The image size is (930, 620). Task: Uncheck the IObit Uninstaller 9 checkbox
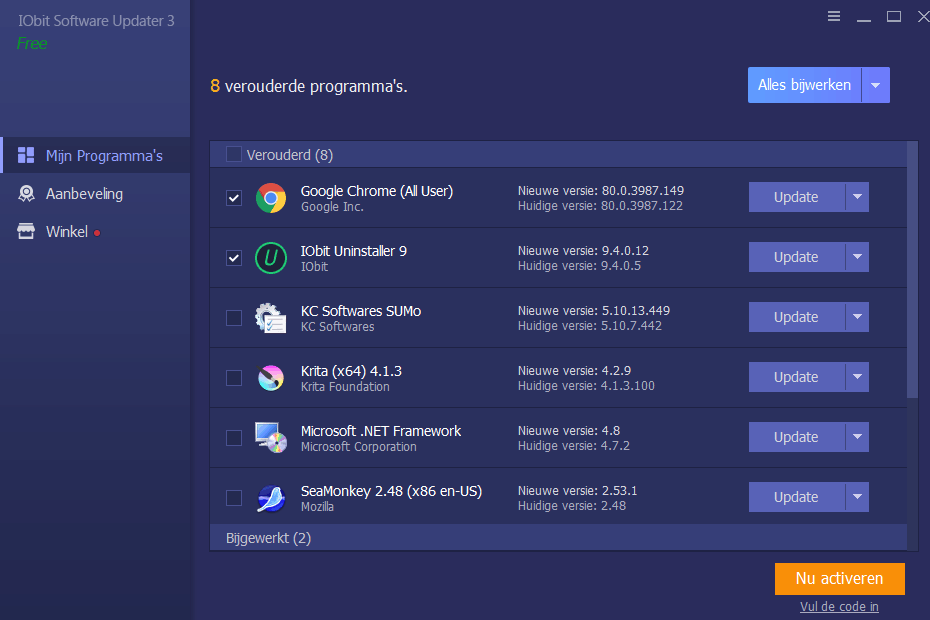pyautogui.click(x=234, y=258)
